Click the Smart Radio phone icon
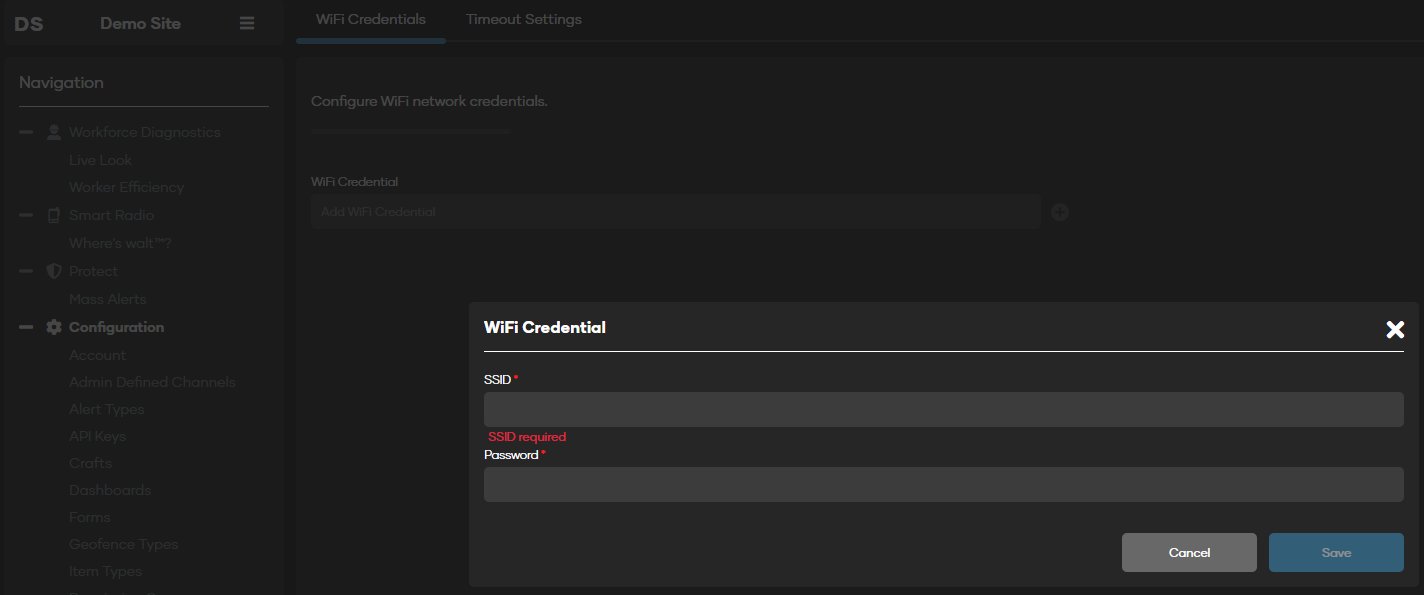 click(x=53, y=214)
